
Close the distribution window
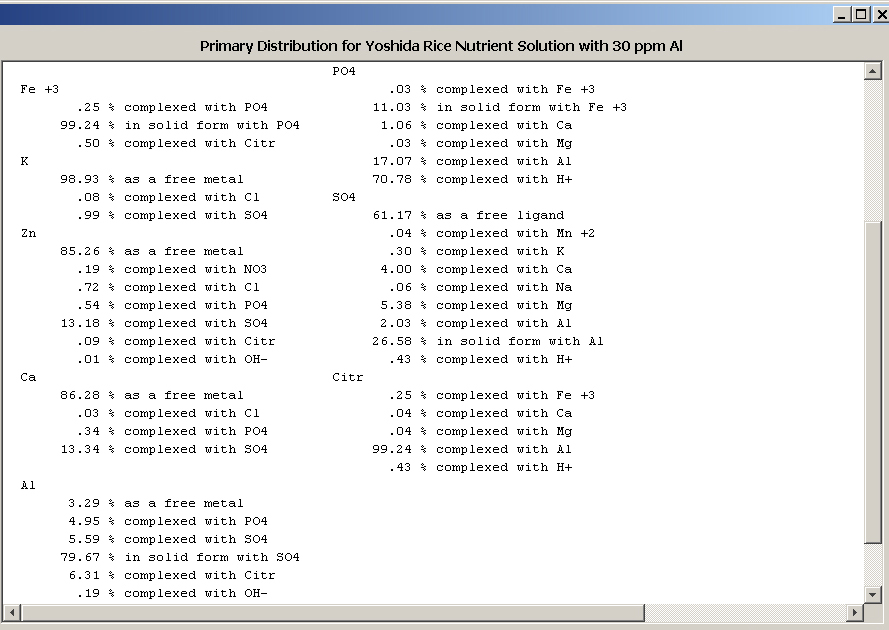(880, 15)
